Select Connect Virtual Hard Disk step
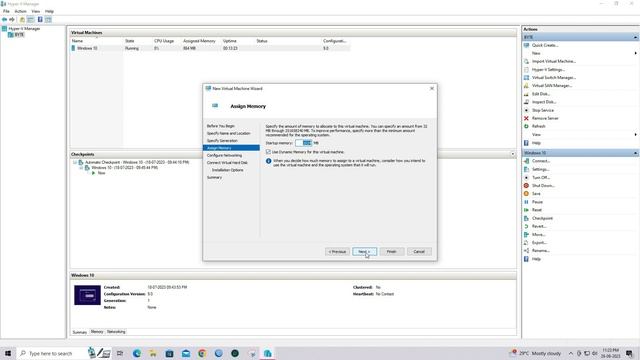Viewport: 640px width, 360px height. click(227, 163)
